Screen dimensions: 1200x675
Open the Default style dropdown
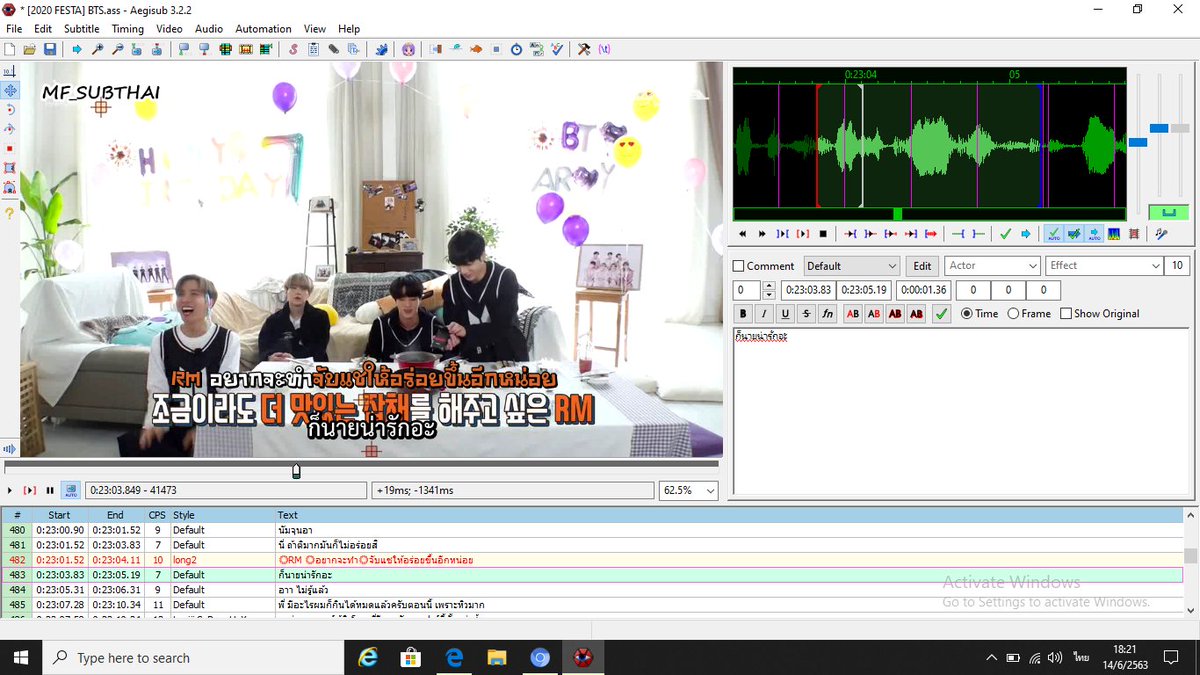click(852, 266)
